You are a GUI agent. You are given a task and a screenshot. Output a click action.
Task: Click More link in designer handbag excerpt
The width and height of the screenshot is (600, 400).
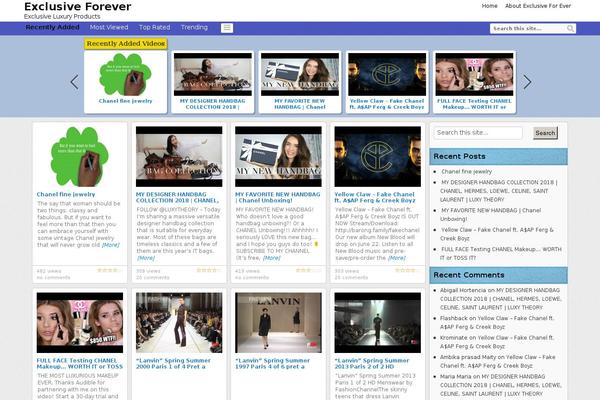click(x=146, y=258)
